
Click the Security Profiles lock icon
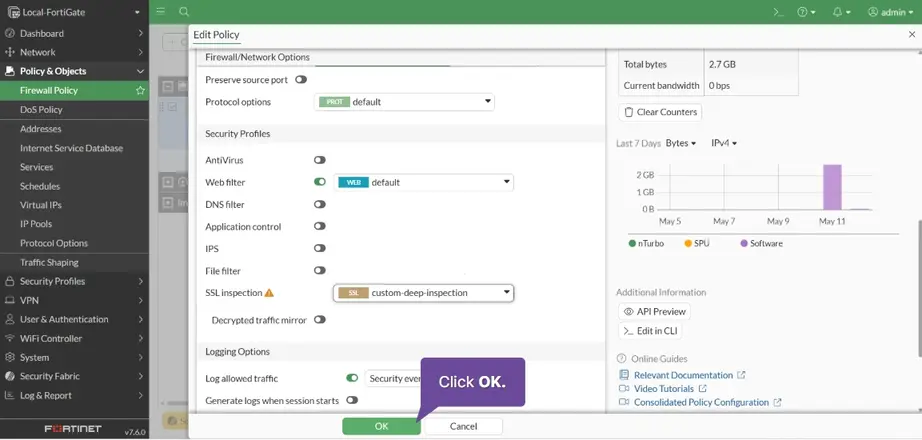click(x=9, y=281)
